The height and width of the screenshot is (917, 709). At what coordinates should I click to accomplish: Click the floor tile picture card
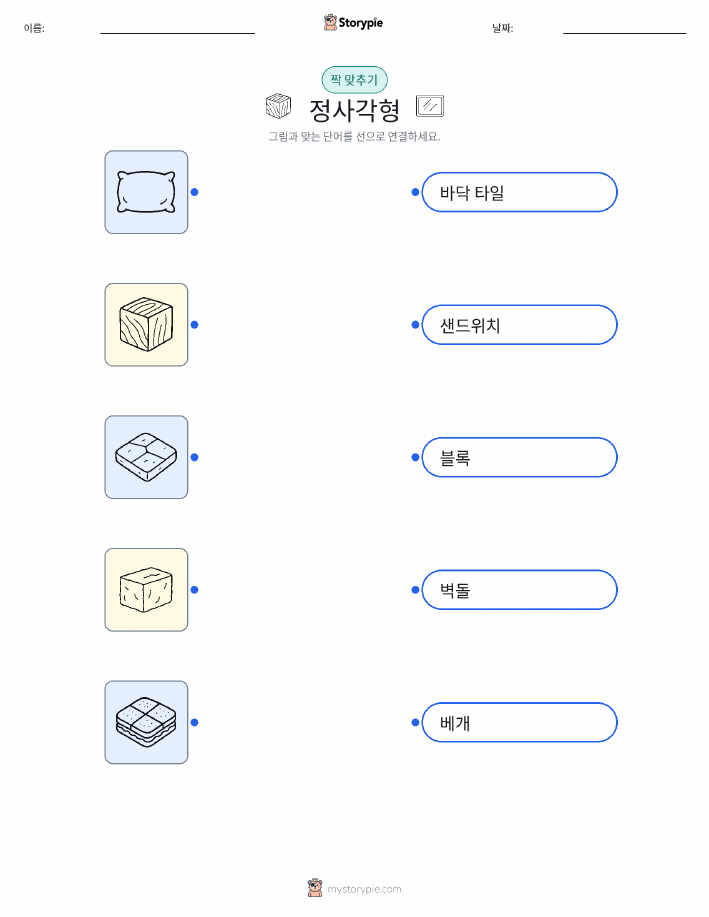pos(146,457)
